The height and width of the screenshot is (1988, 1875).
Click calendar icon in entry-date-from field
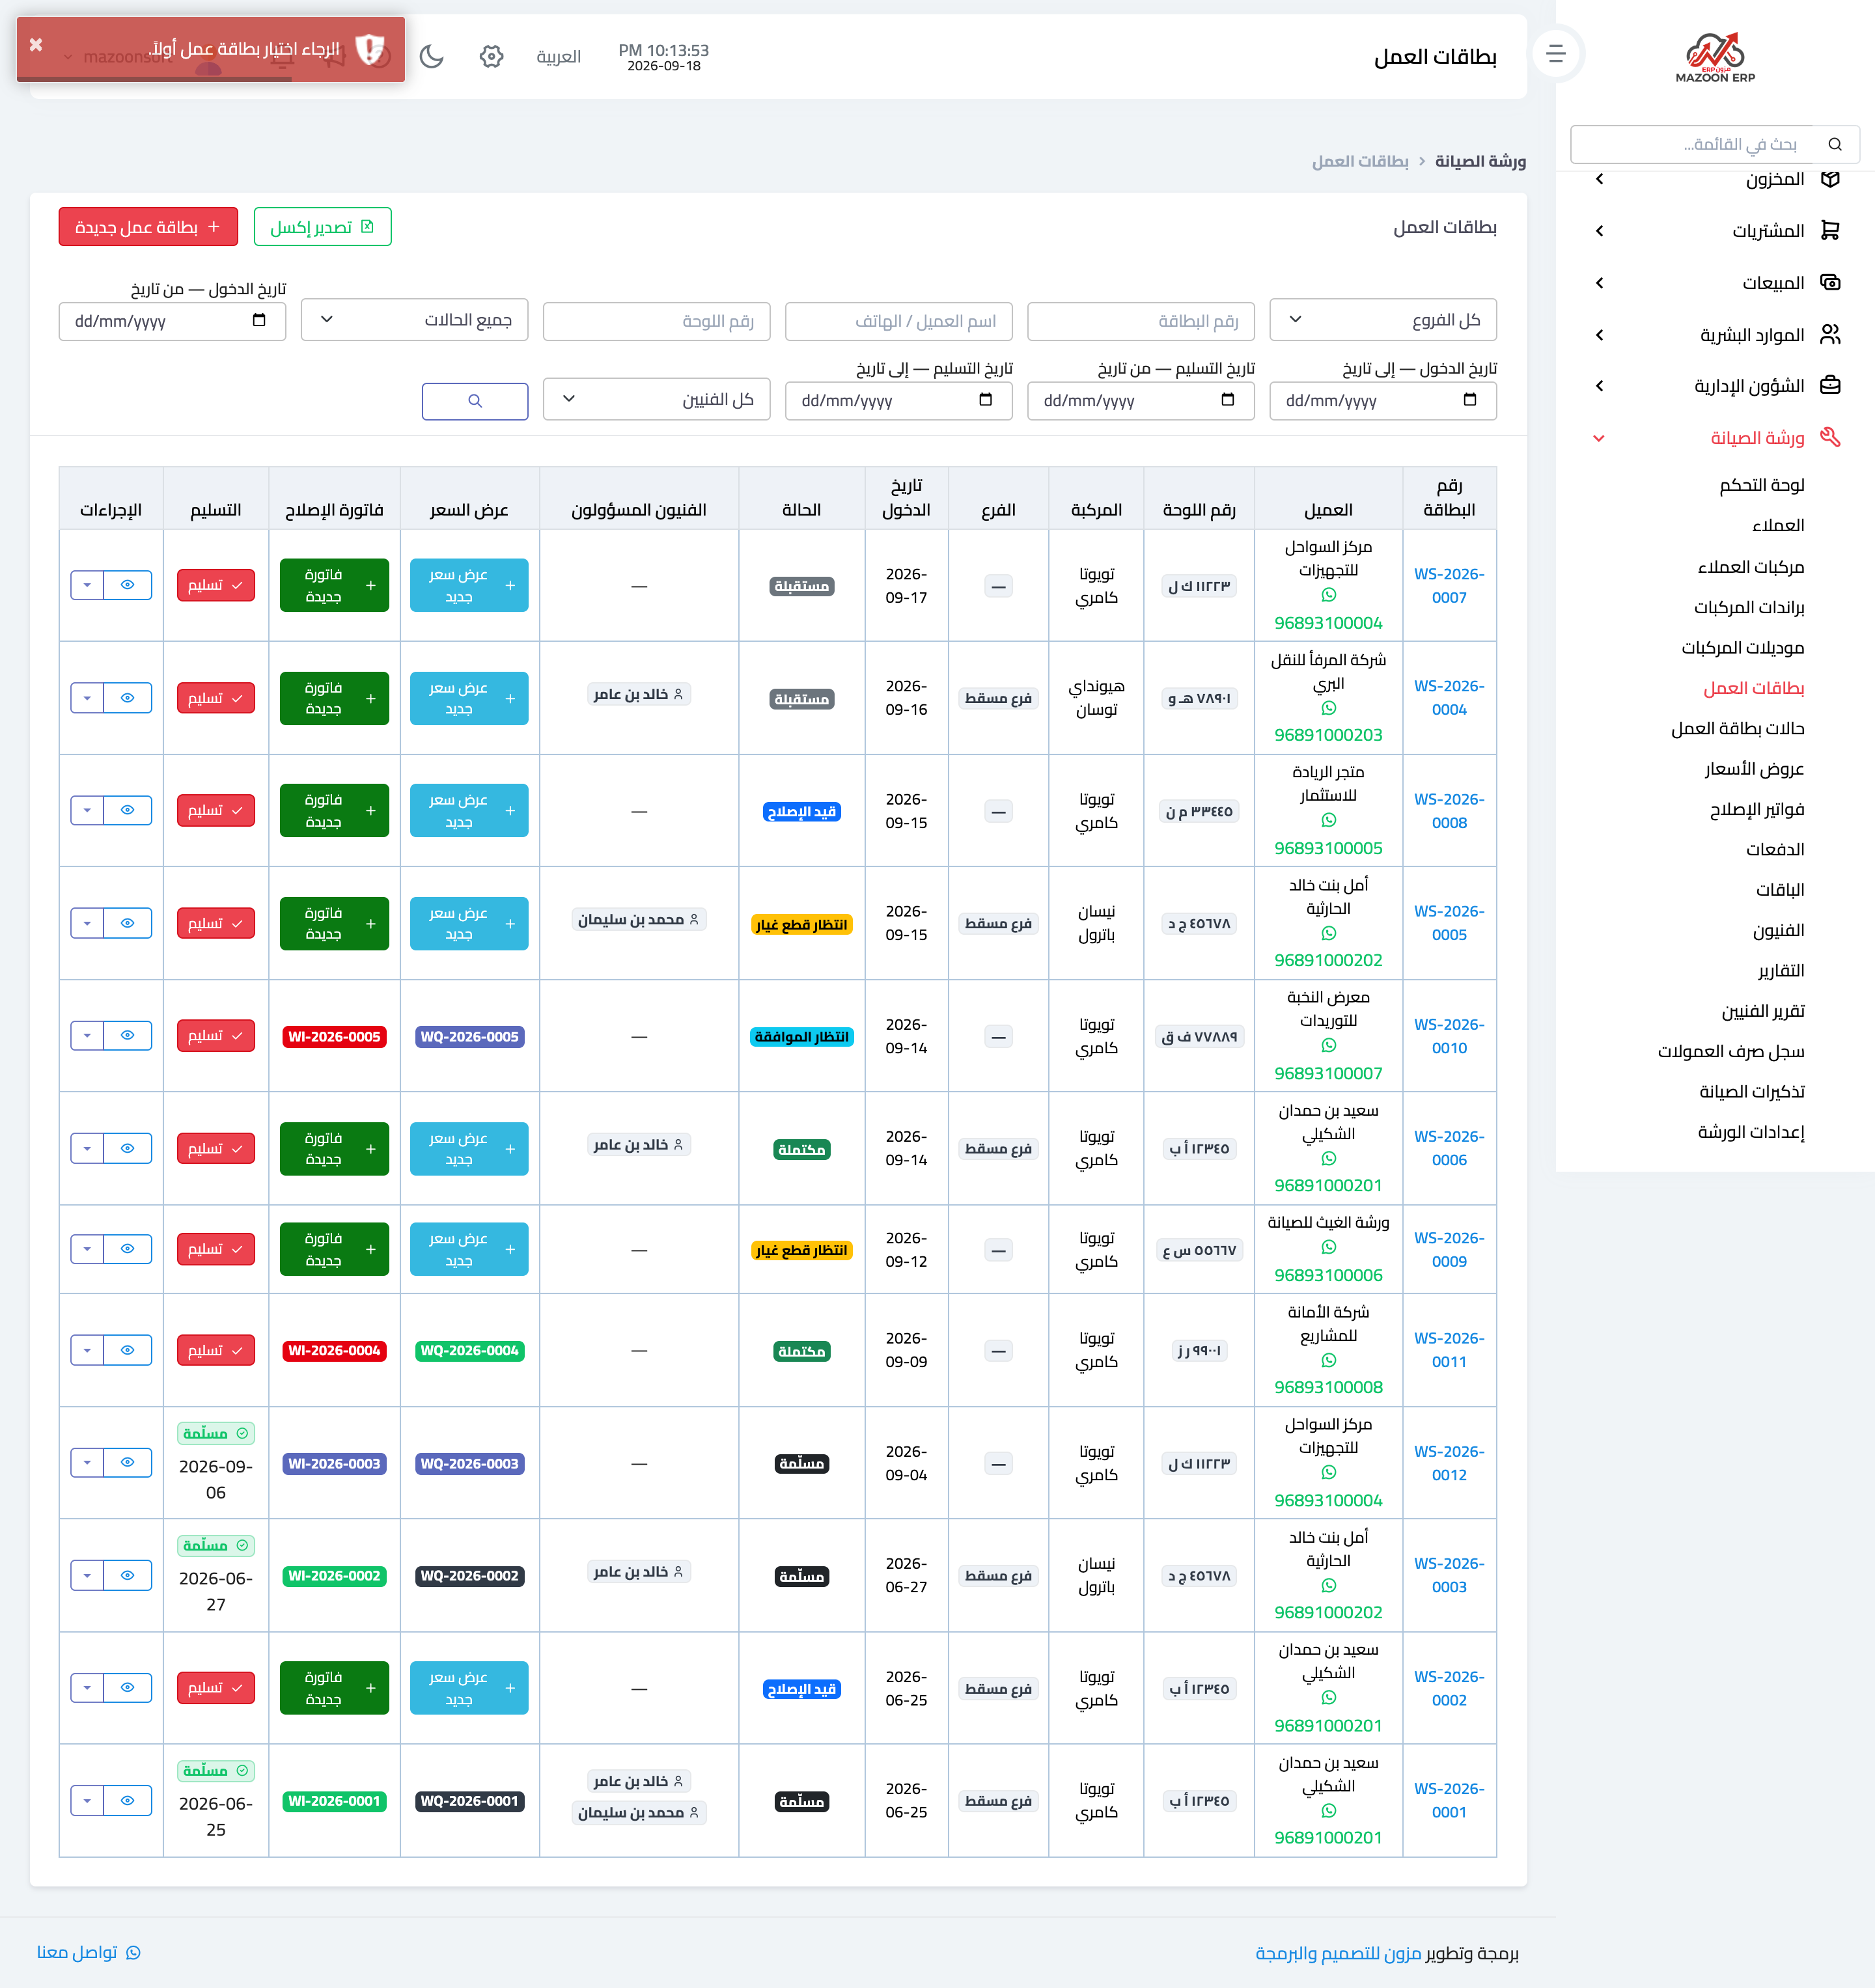(259, 321)
